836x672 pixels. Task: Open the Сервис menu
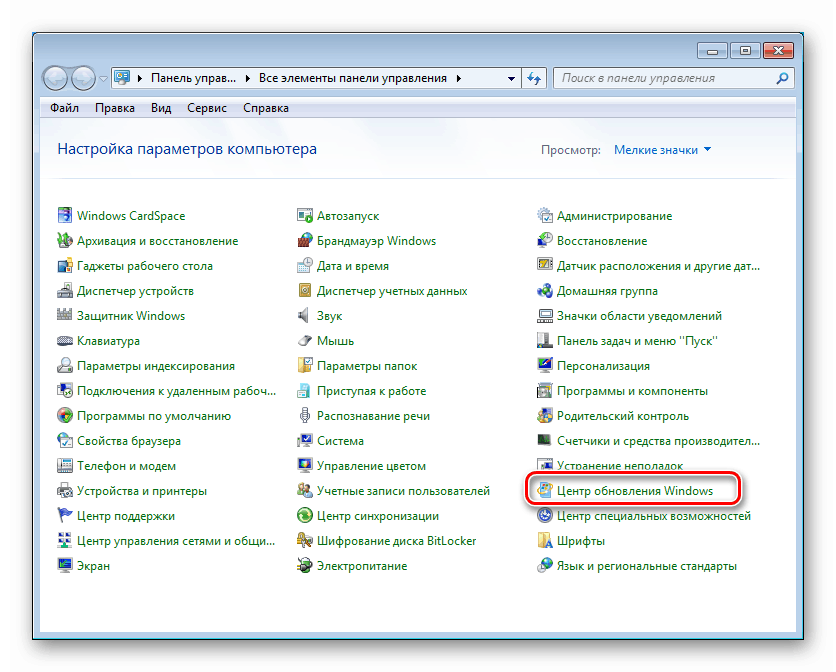point(206,107)
